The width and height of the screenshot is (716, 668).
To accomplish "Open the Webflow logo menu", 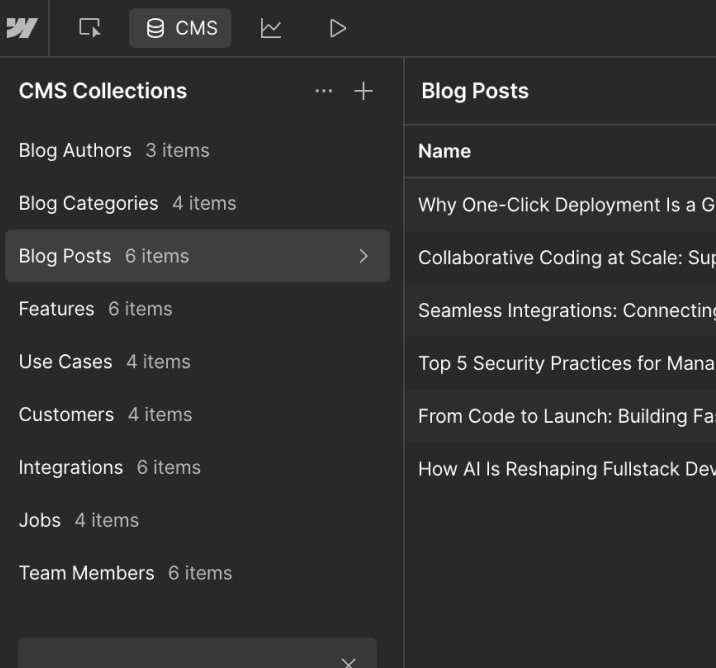I will [x=22, y=28].
